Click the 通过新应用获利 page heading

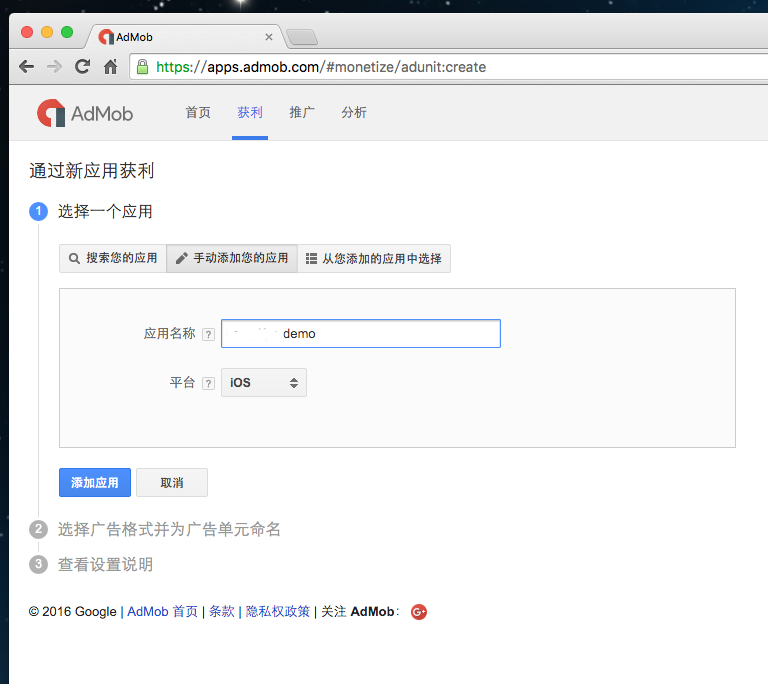tap(92, 171)
